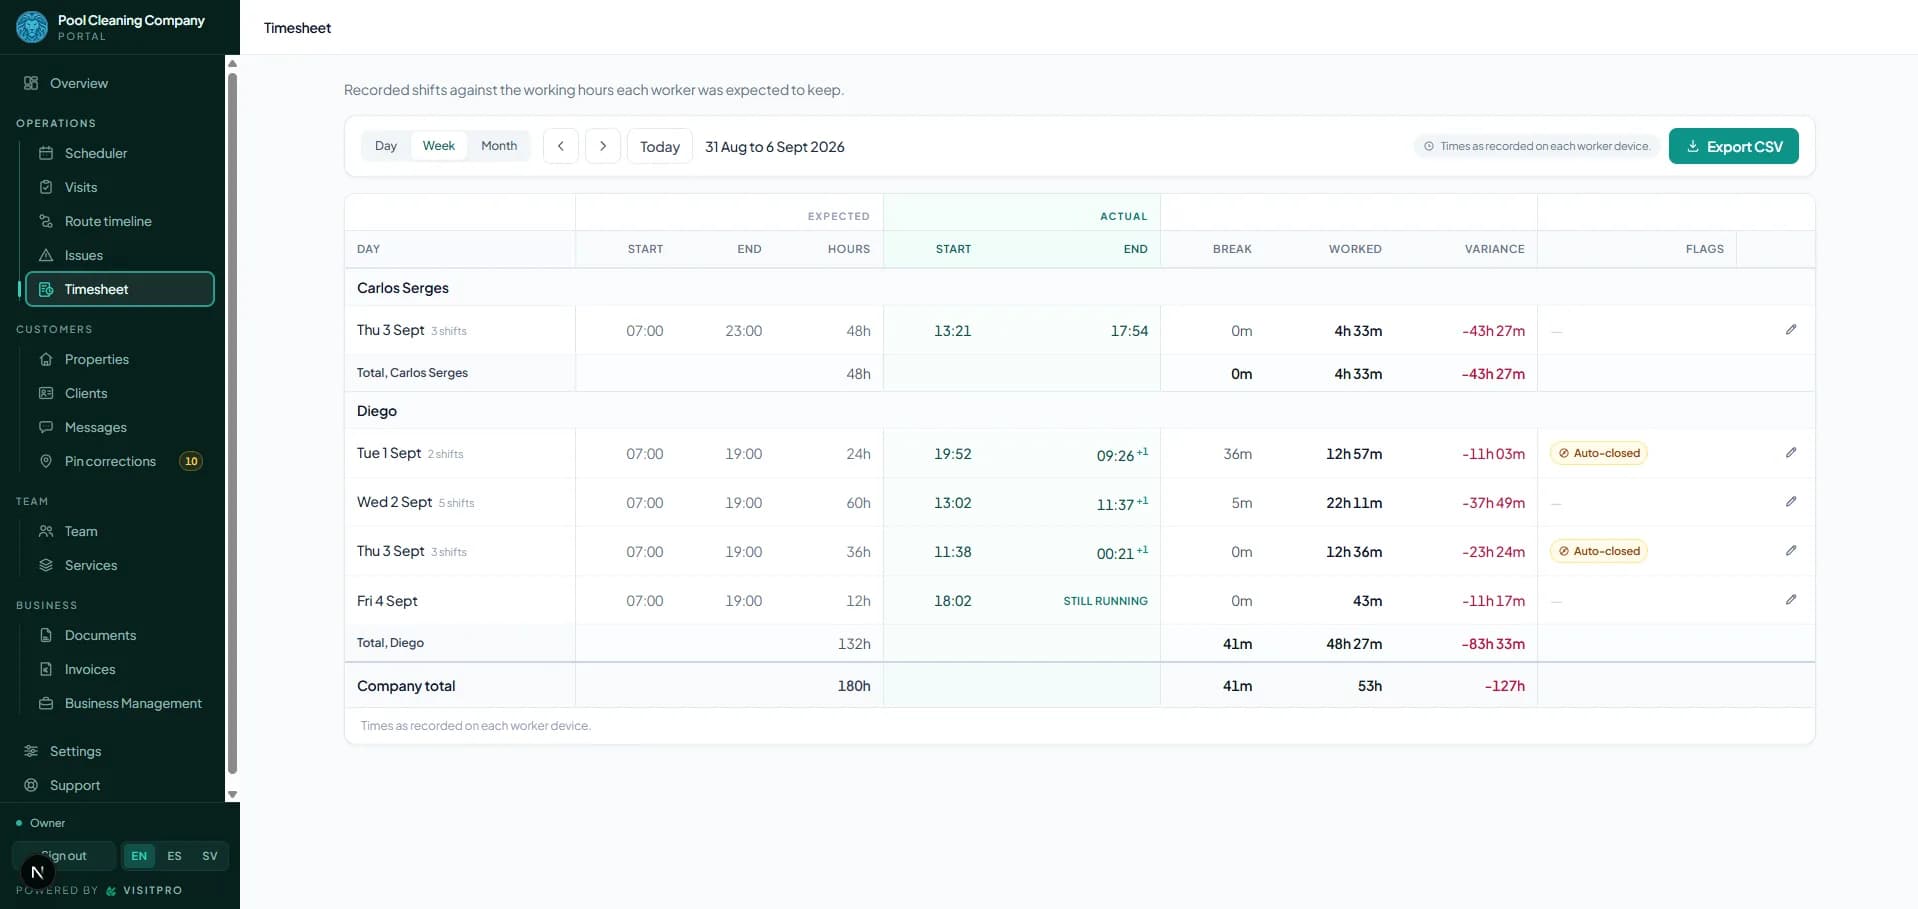
Task: Click the Clients card icon
Action: 46,393
